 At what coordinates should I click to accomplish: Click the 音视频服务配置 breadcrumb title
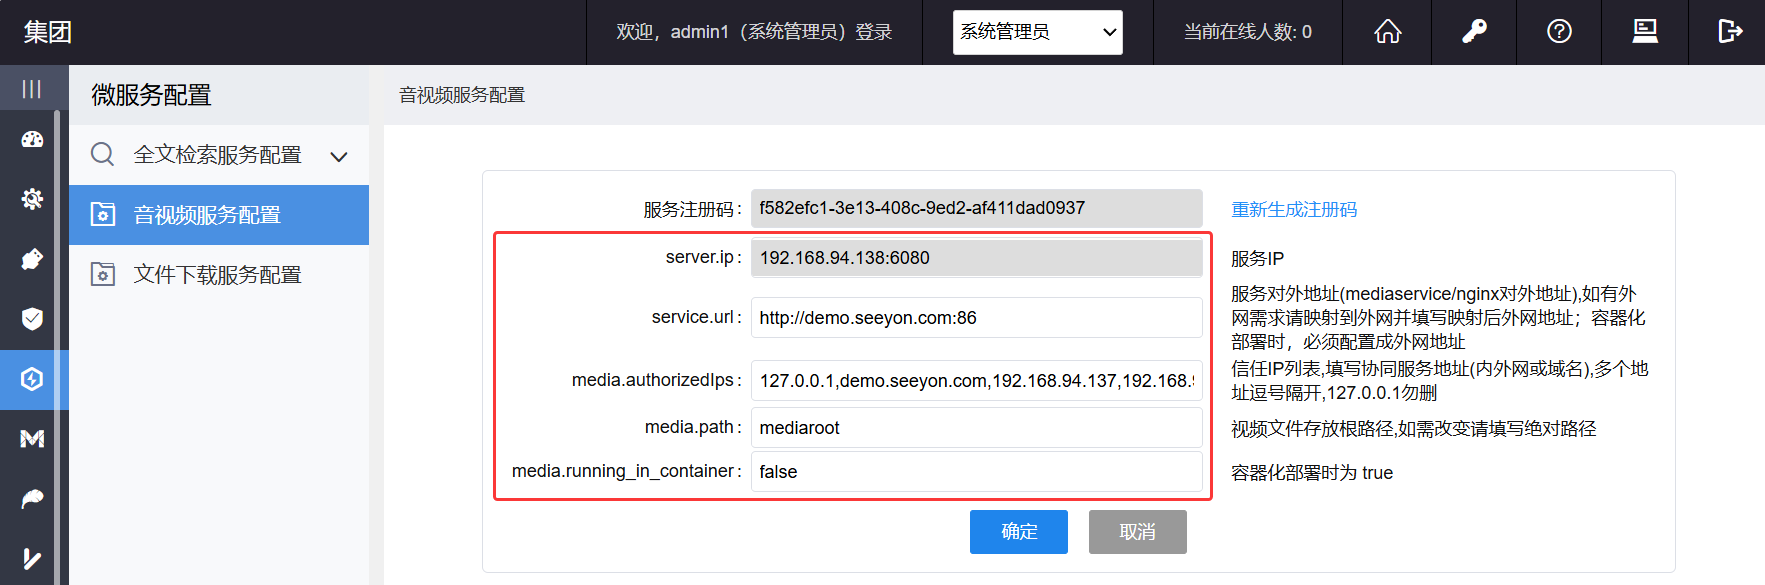462,95
